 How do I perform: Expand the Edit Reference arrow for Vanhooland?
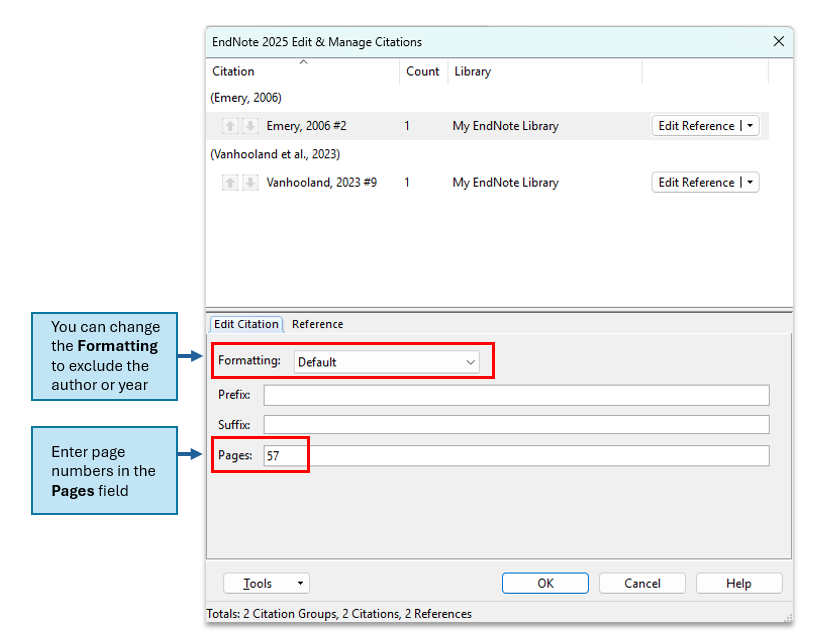pyautogui.click(x=750, y=183)
